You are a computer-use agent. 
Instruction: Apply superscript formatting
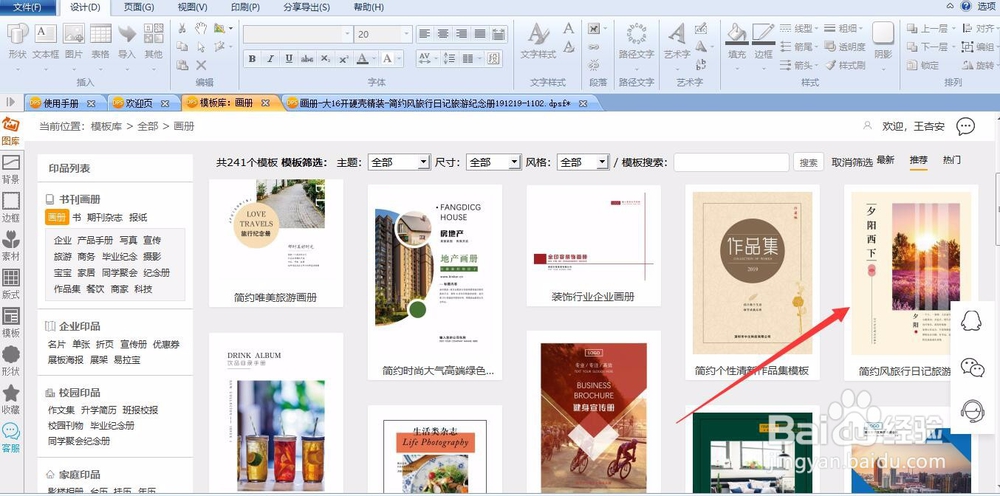point(344,59)
